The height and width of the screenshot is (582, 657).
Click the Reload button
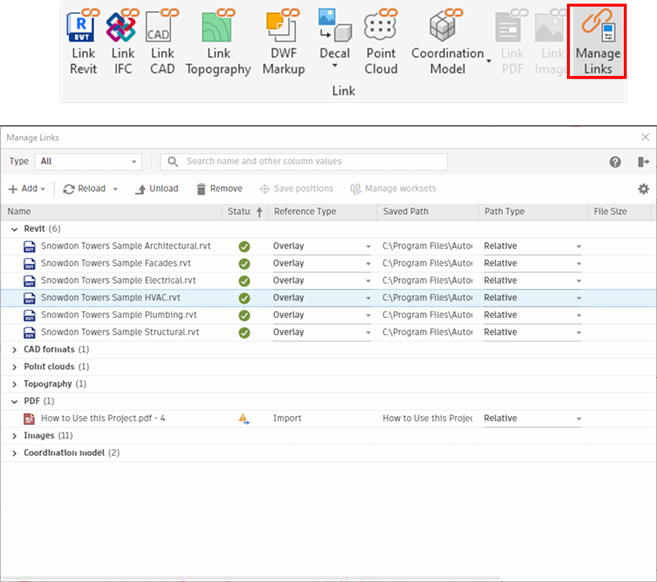84,189
